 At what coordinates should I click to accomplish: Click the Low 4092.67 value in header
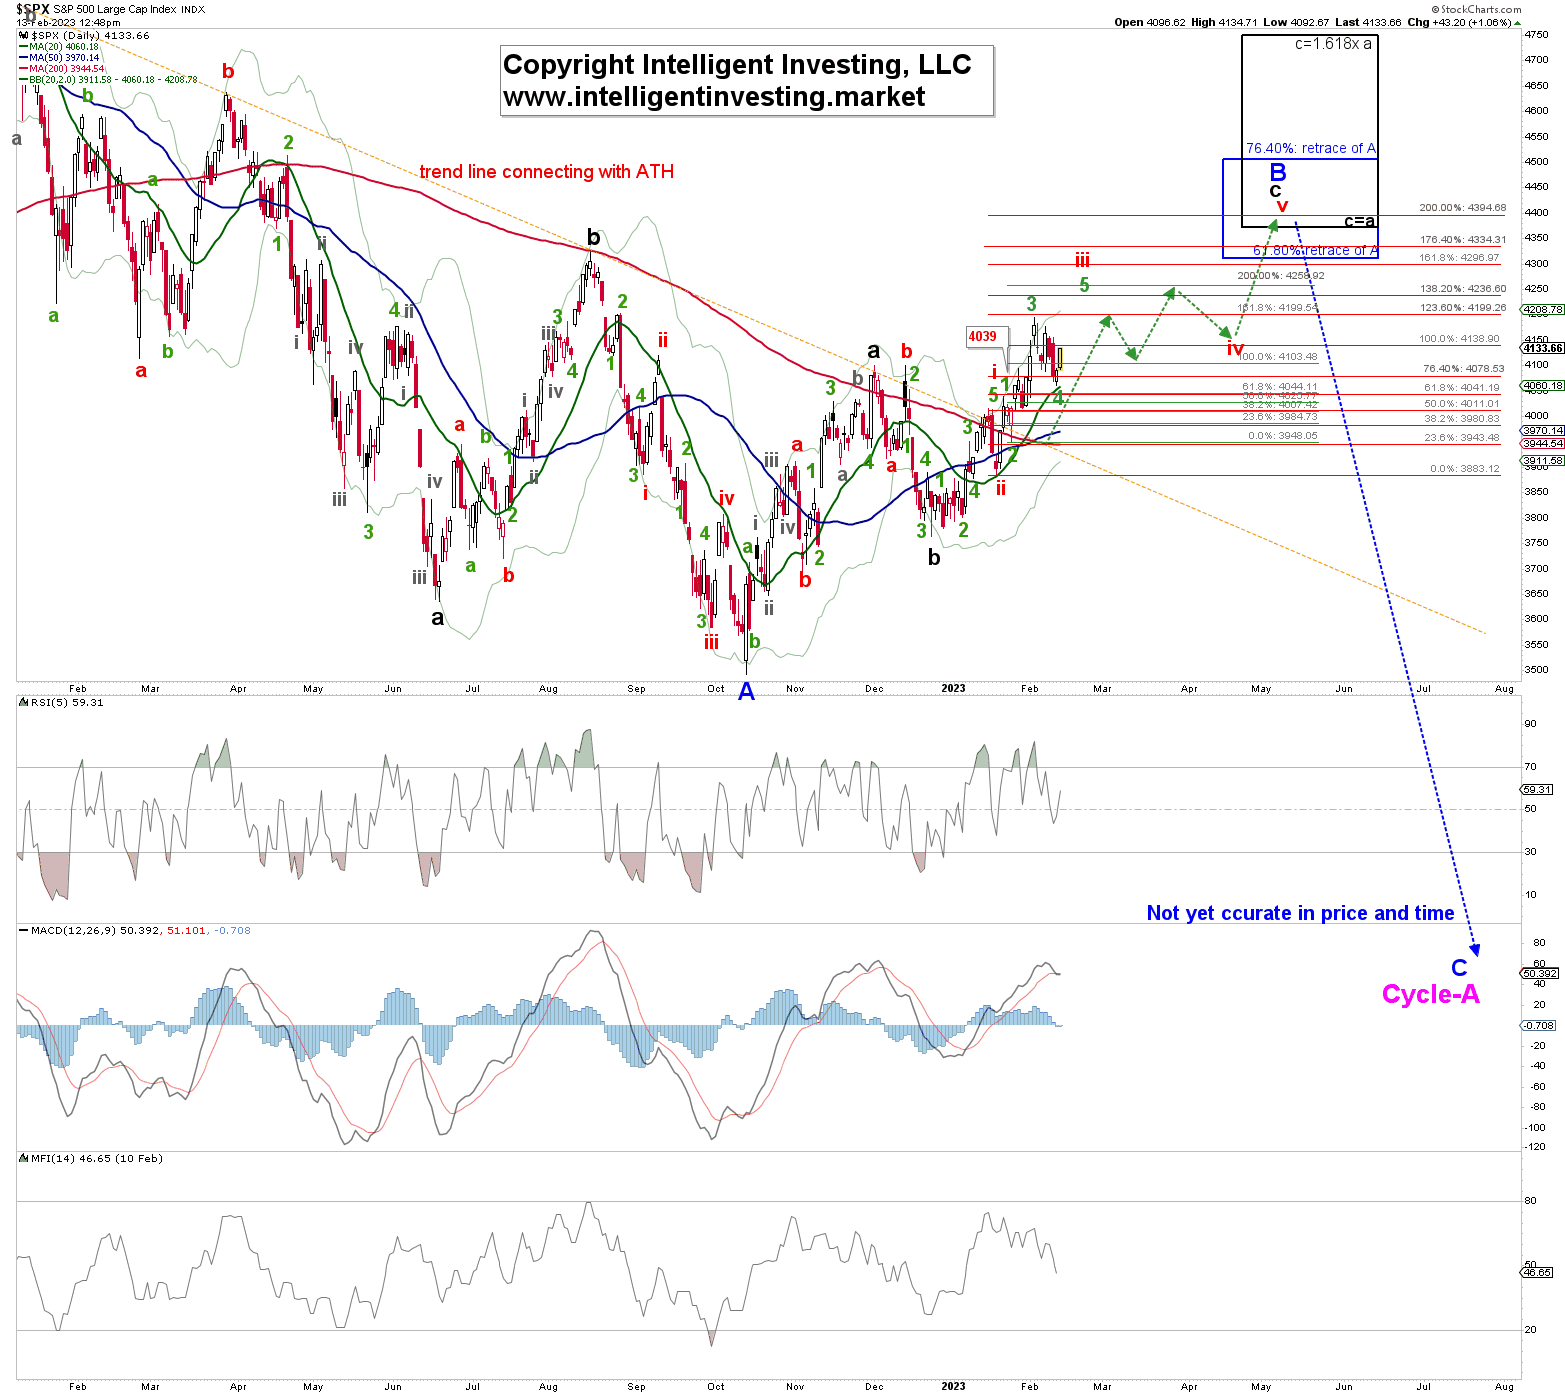[1296, 22]
